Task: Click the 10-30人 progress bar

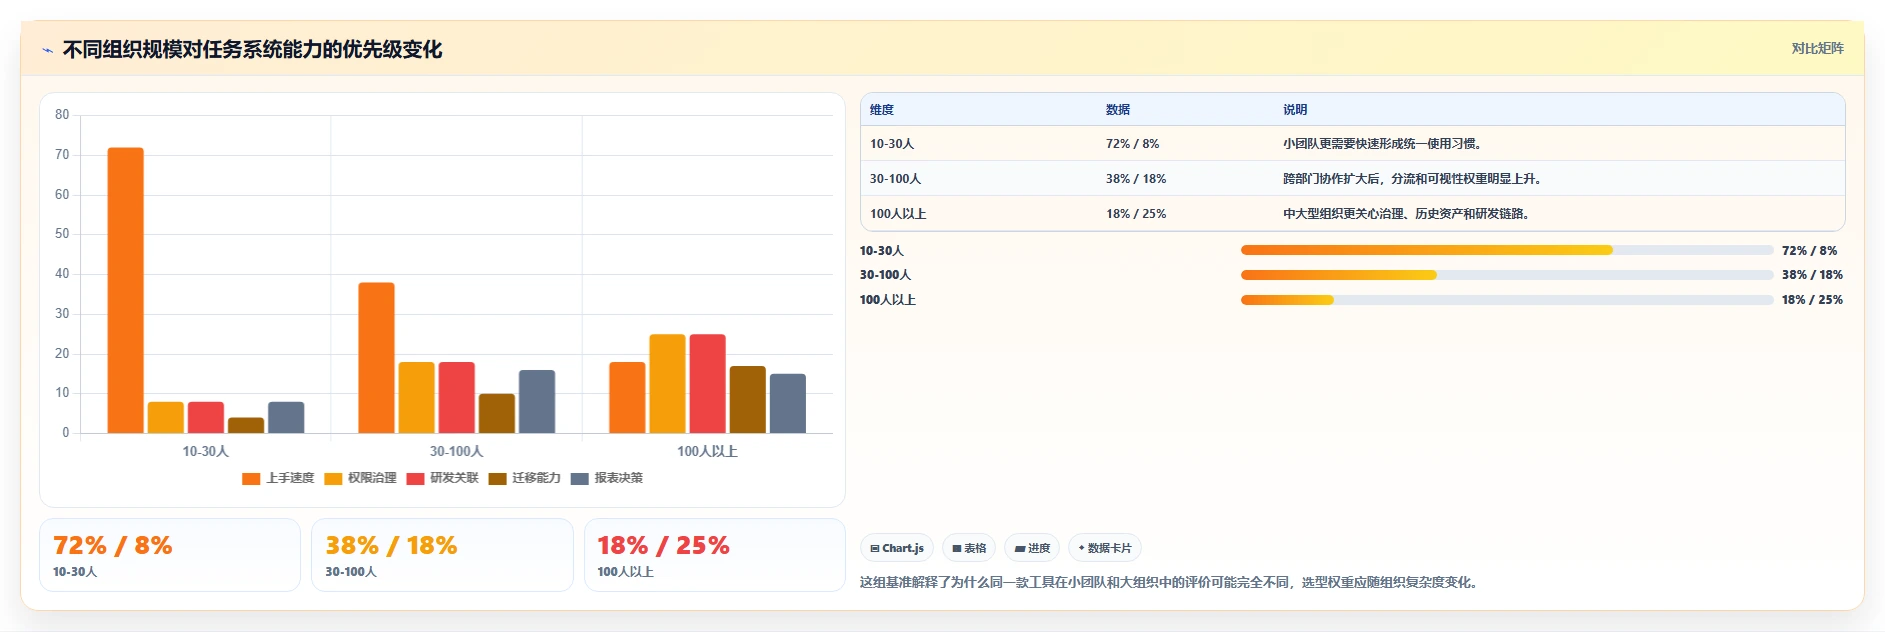Action: pos(1507,250)
